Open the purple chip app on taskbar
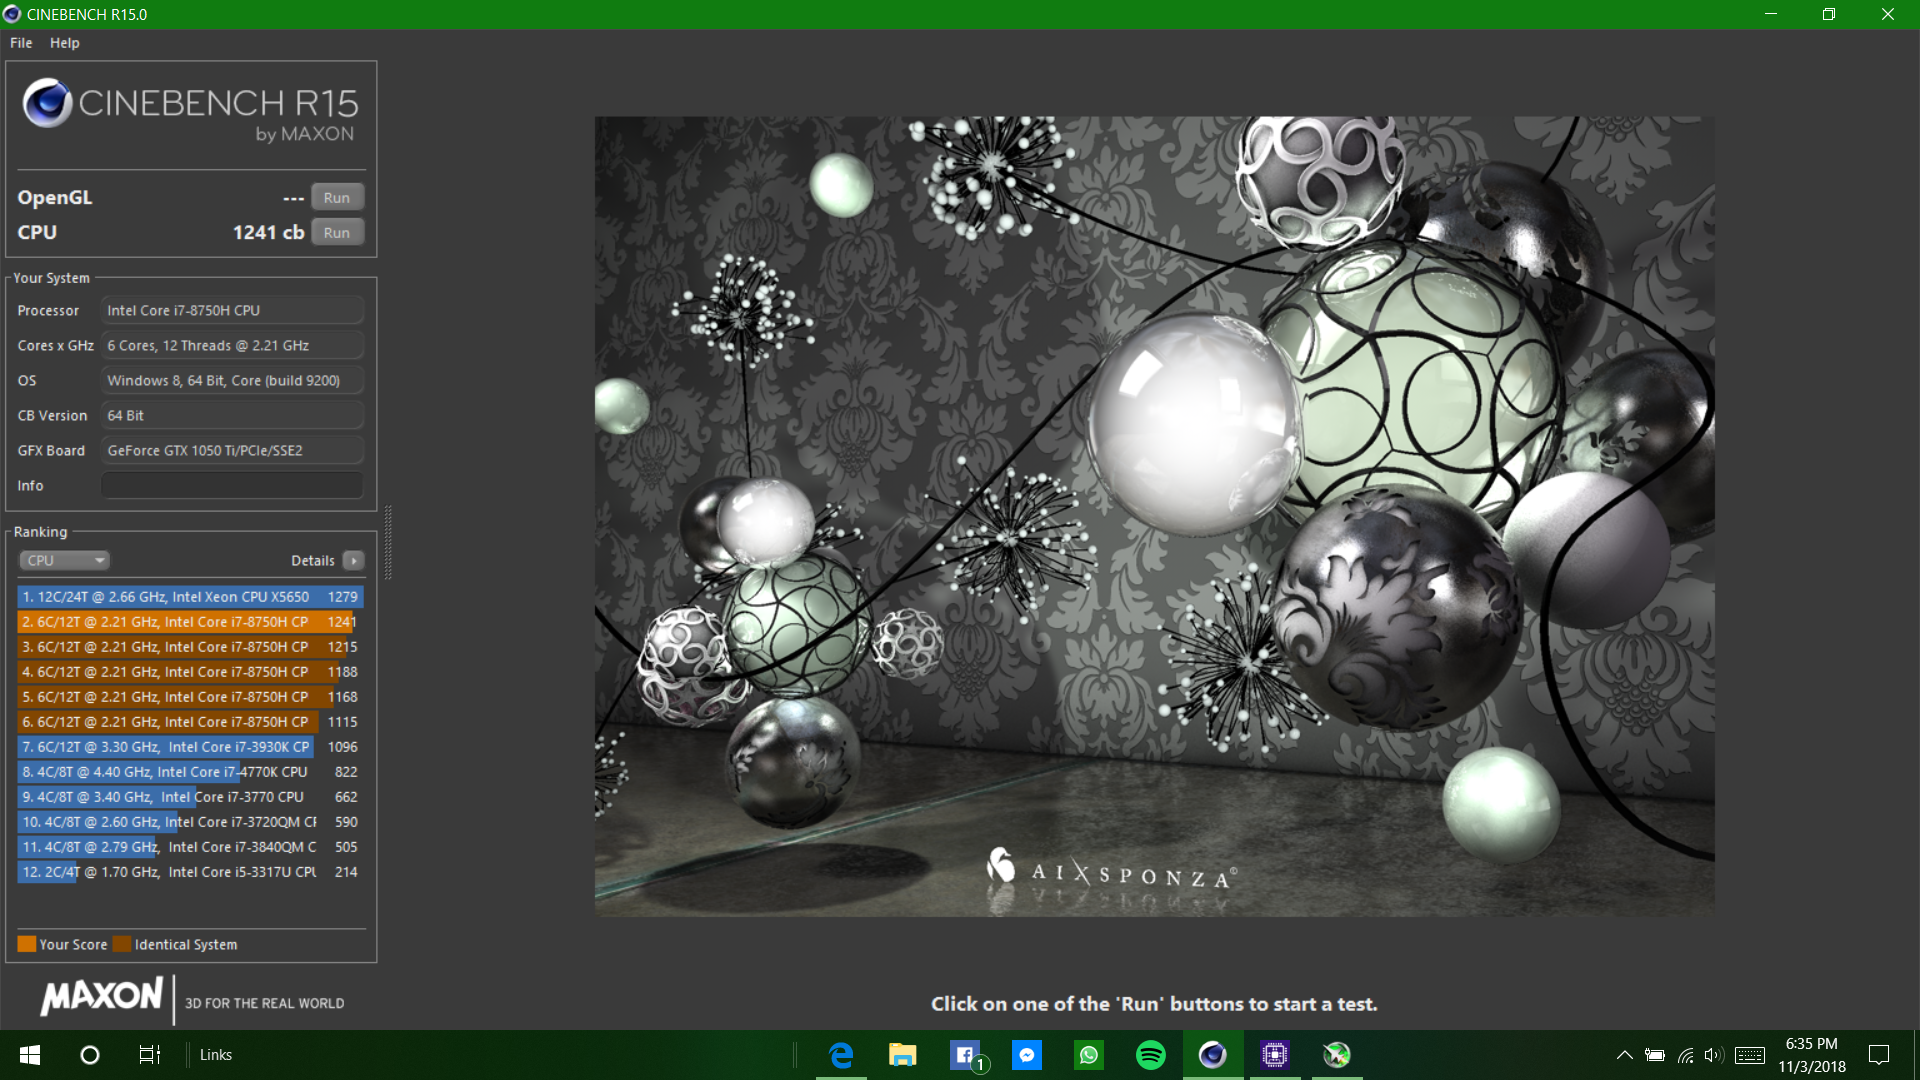The height and width of the screenshot is (1080, 1920). [x=1275, y=1055]
